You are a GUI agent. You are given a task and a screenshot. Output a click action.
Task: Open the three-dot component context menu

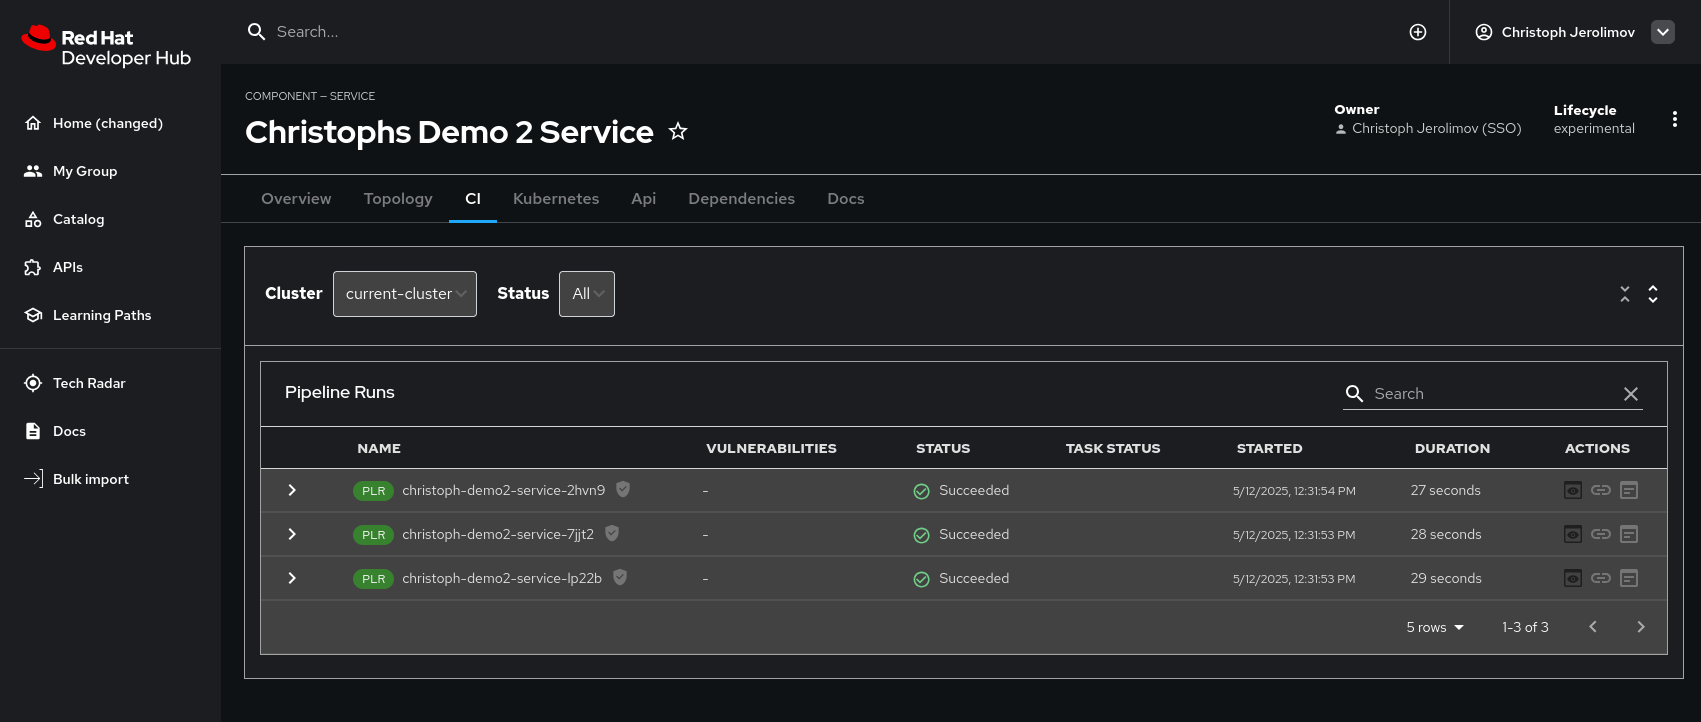point(1674,119)
